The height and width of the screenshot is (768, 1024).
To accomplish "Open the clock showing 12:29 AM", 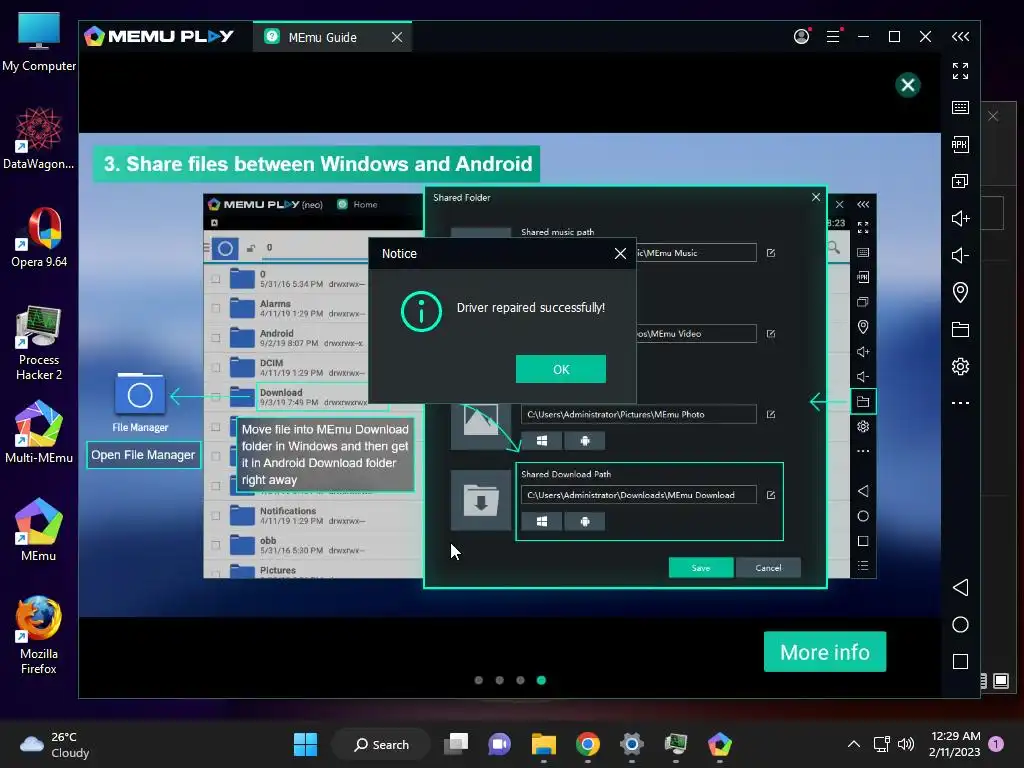I will click(x=955, y=744).
